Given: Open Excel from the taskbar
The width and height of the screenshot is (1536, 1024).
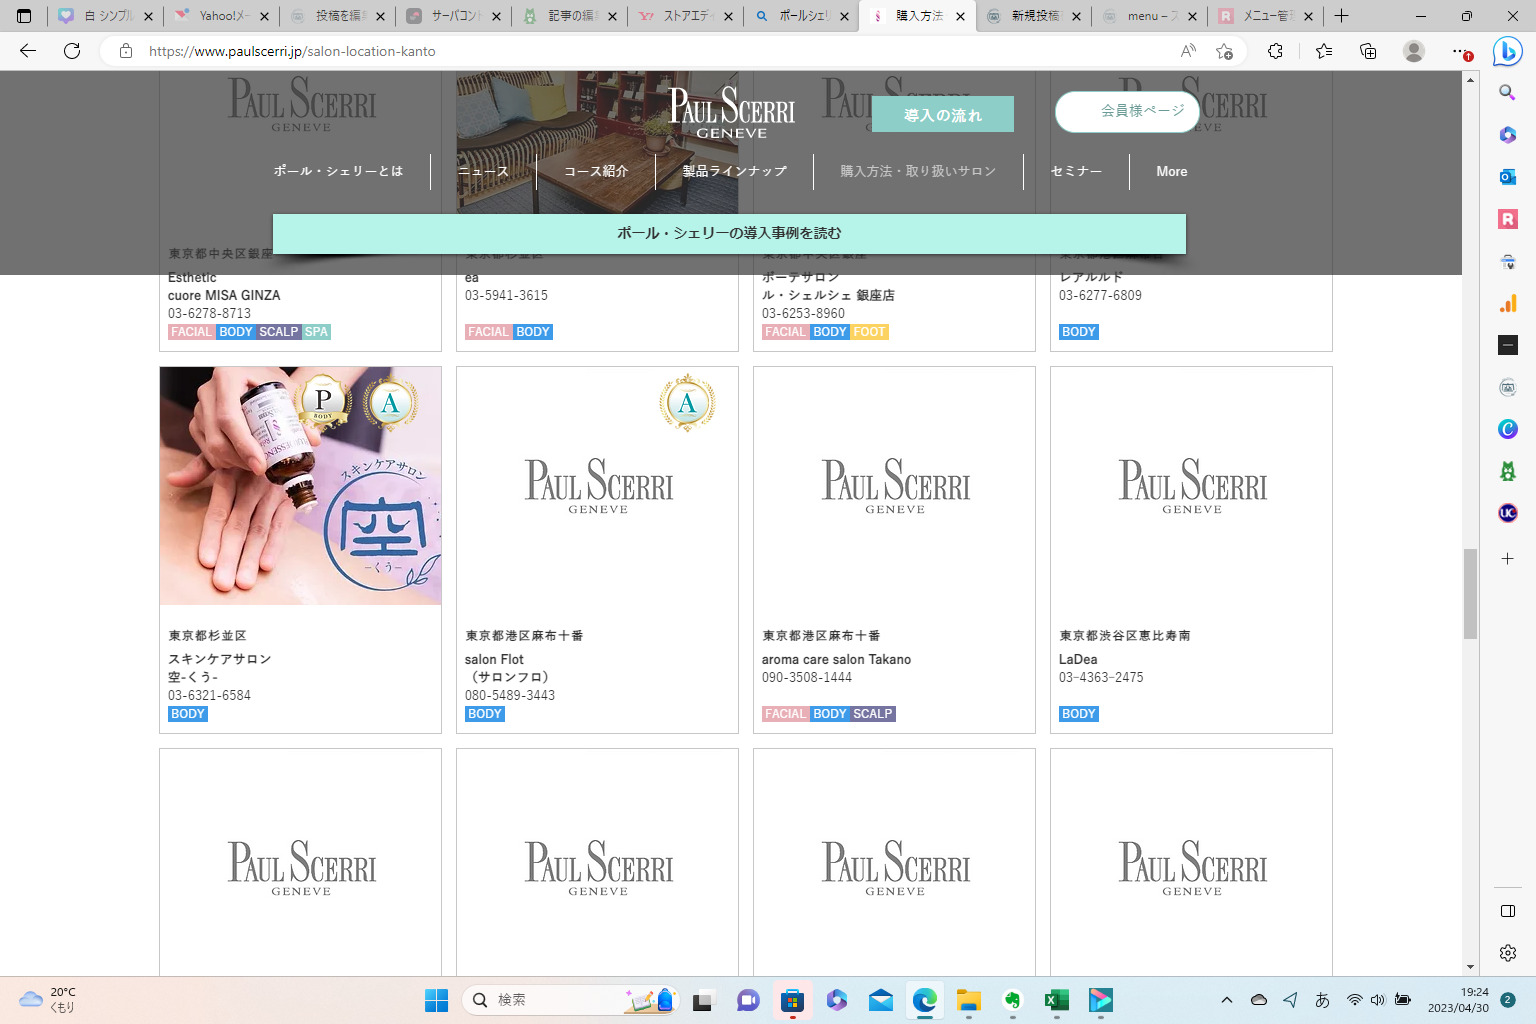Looking at the screenshot, I should point(1056,1000).
